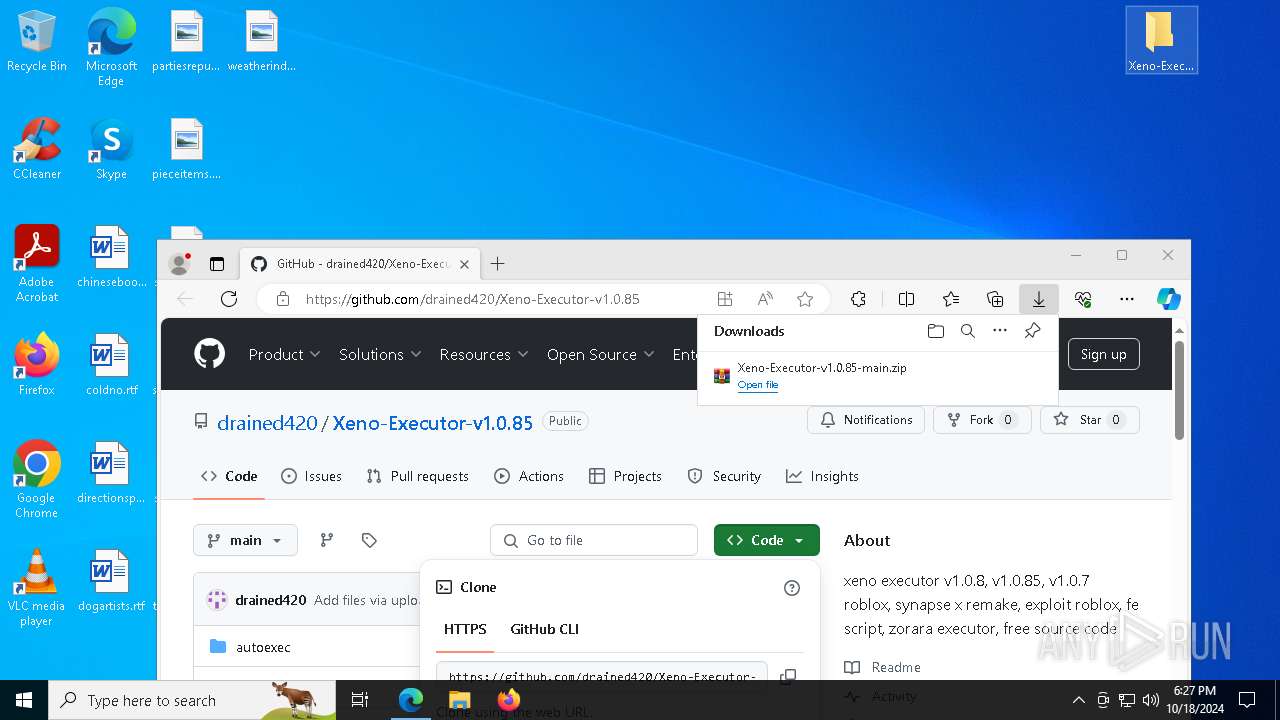Open Google Chrome desktop shortcut
Screen dimensions: 1280x720
(37, 479)
